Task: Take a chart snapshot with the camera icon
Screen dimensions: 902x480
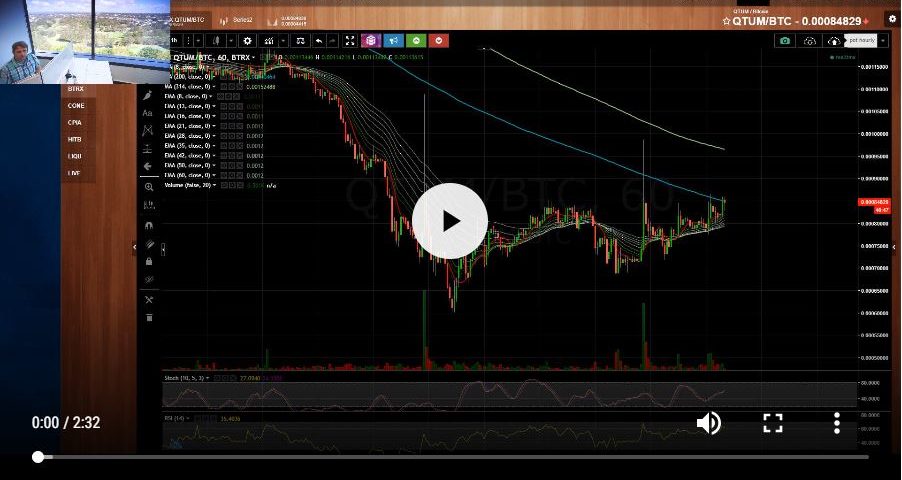Action: coord(785,41)
